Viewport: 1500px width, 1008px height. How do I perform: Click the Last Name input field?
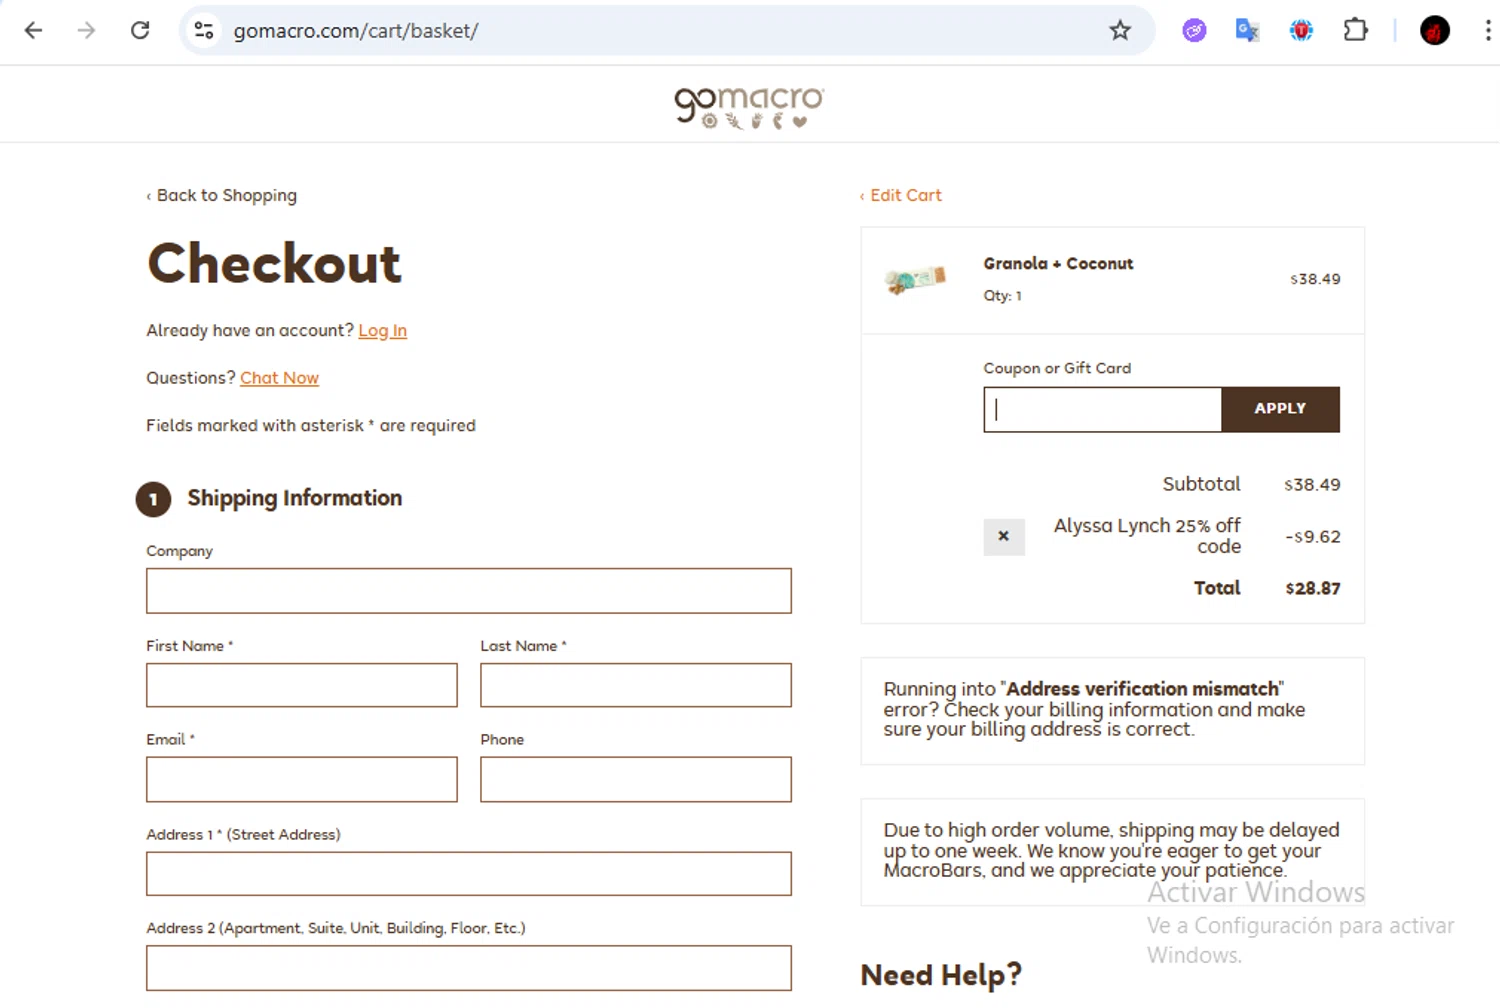tap(636, 685)
